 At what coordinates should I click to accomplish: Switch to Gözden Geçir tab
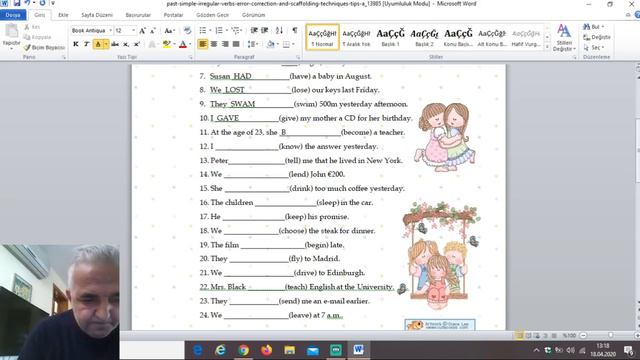coord(212,15)
